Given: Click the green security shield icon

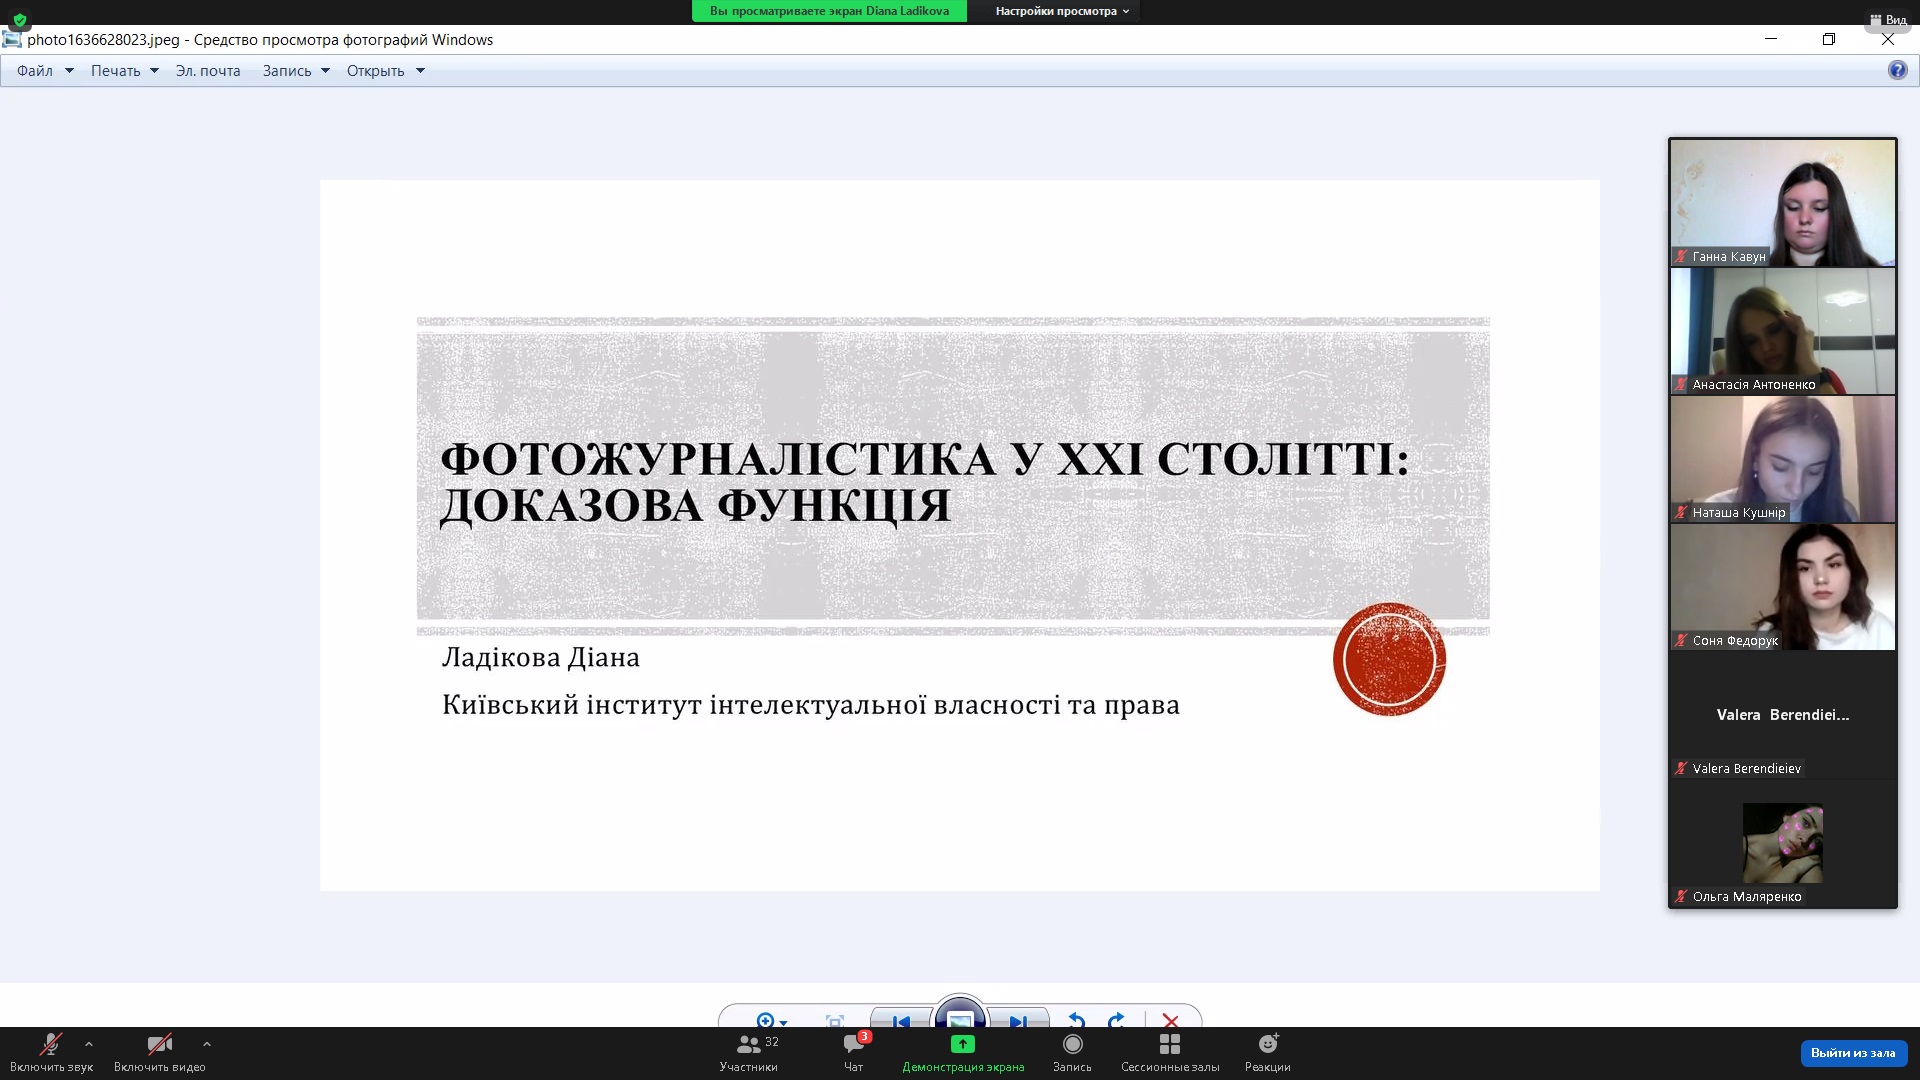Looking at the screenshot, I should tap(20, 19).
